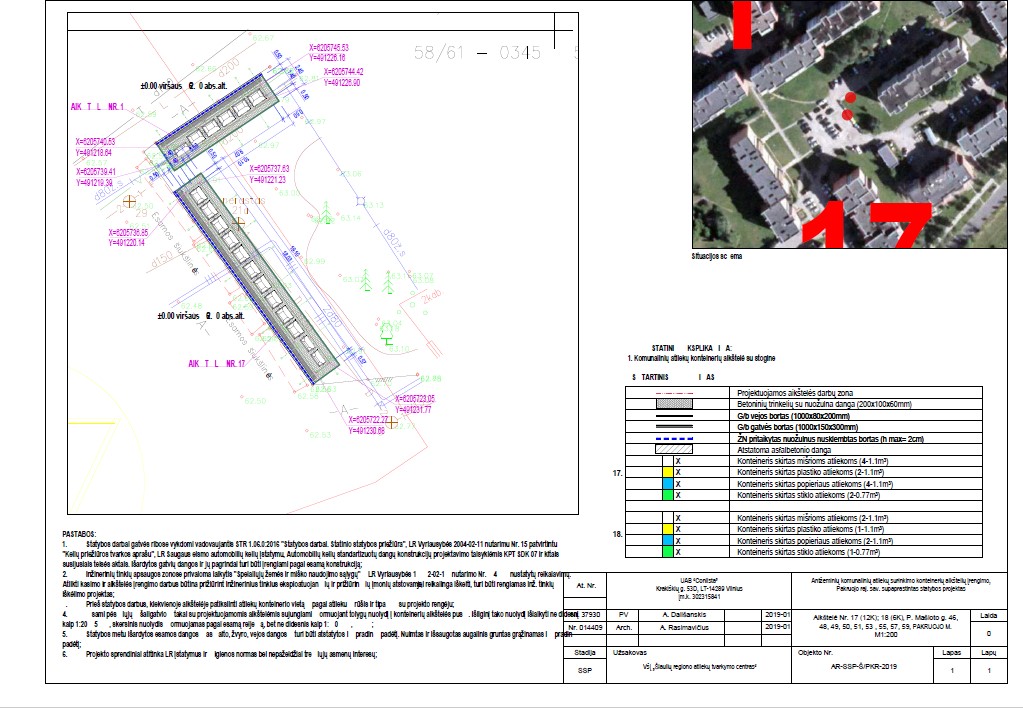Click legend text 'G/b vejos bortas (1000x80x200mm)'

[793, 416]
